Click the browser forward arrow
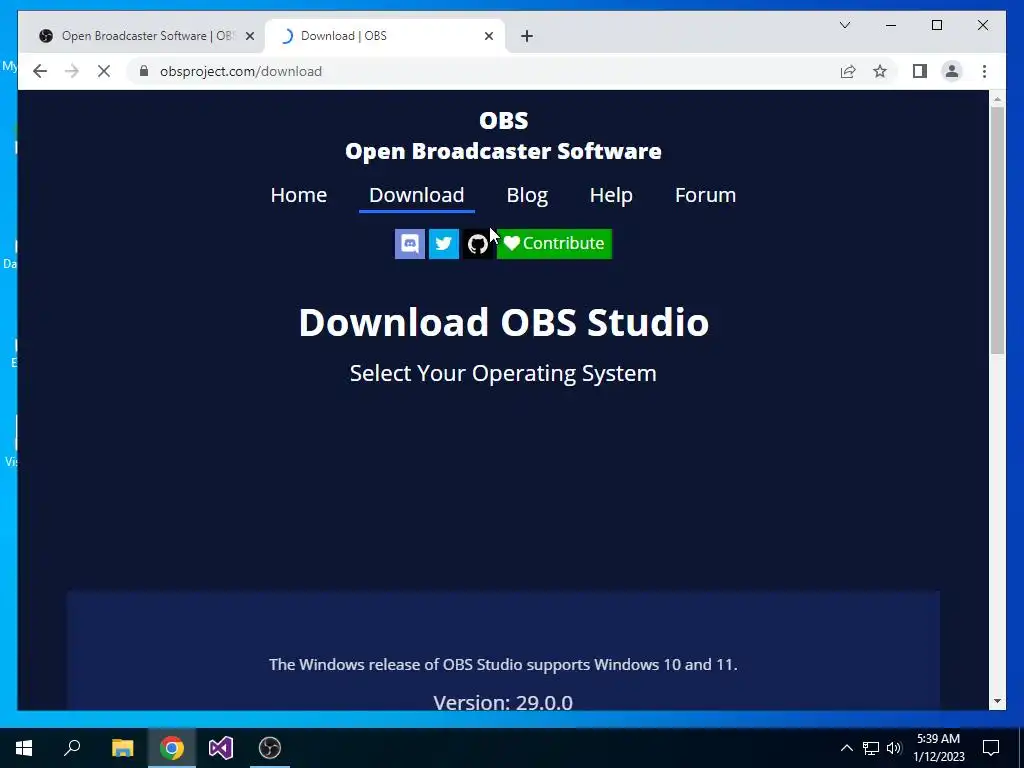This screenshot has width=1024, height=768. pyautogui.click(x=72, y=71)
